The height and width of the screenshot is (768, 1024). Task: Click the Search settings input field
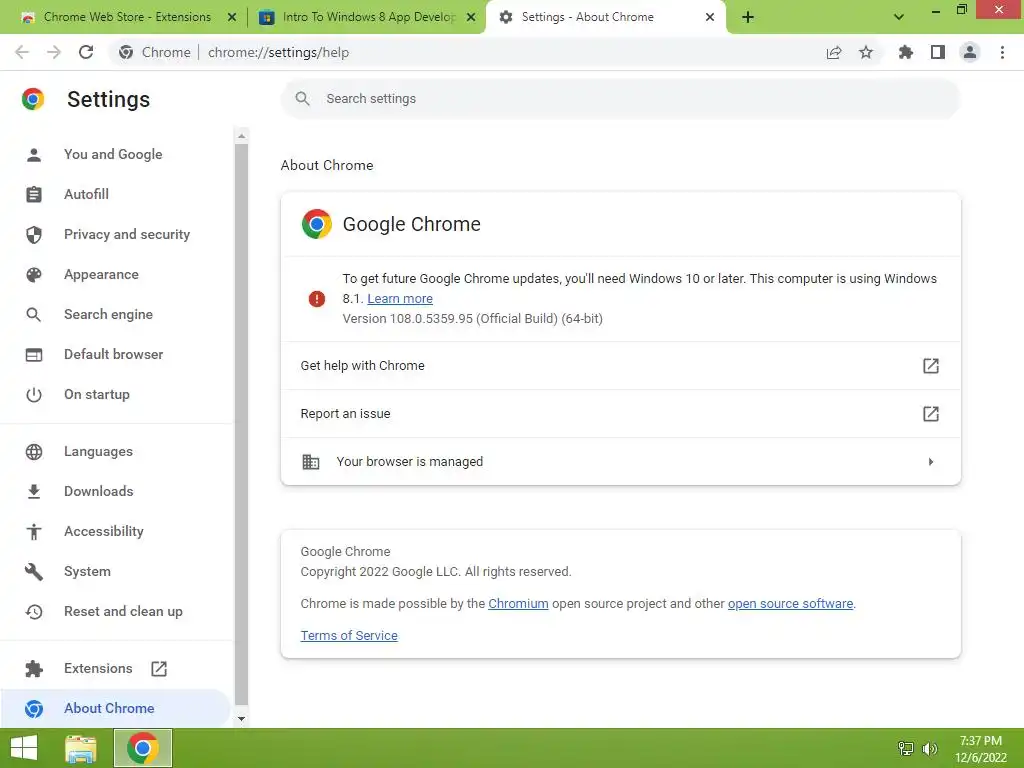620,99
